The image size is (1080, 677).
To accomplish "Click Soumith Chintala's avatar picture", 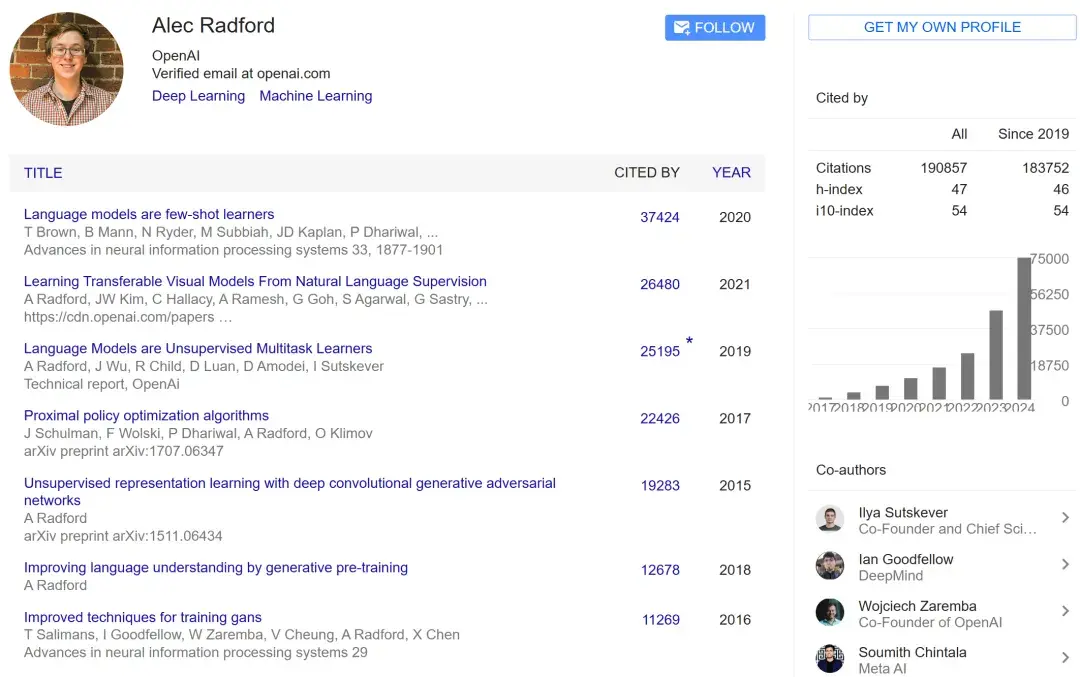I will click(x=829, y=658).
